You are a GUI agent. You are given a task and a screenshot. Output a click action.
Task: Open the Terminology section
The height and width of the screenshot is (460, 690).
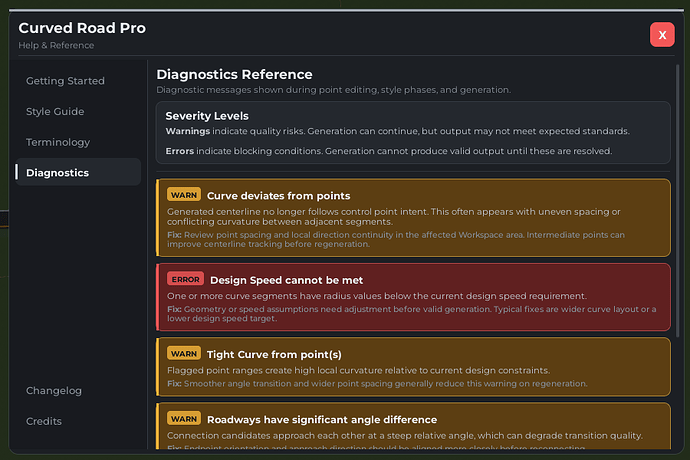coord(58,142)
